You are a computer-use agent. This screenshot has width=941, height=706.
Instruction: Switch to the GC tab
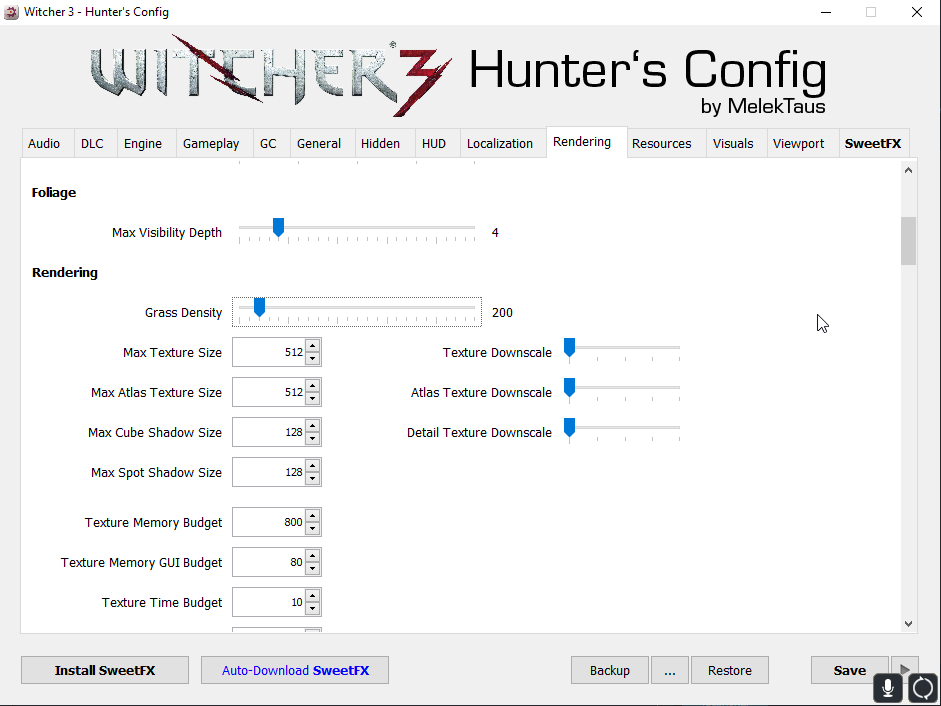pyautogui.click(x=268, y=143)
